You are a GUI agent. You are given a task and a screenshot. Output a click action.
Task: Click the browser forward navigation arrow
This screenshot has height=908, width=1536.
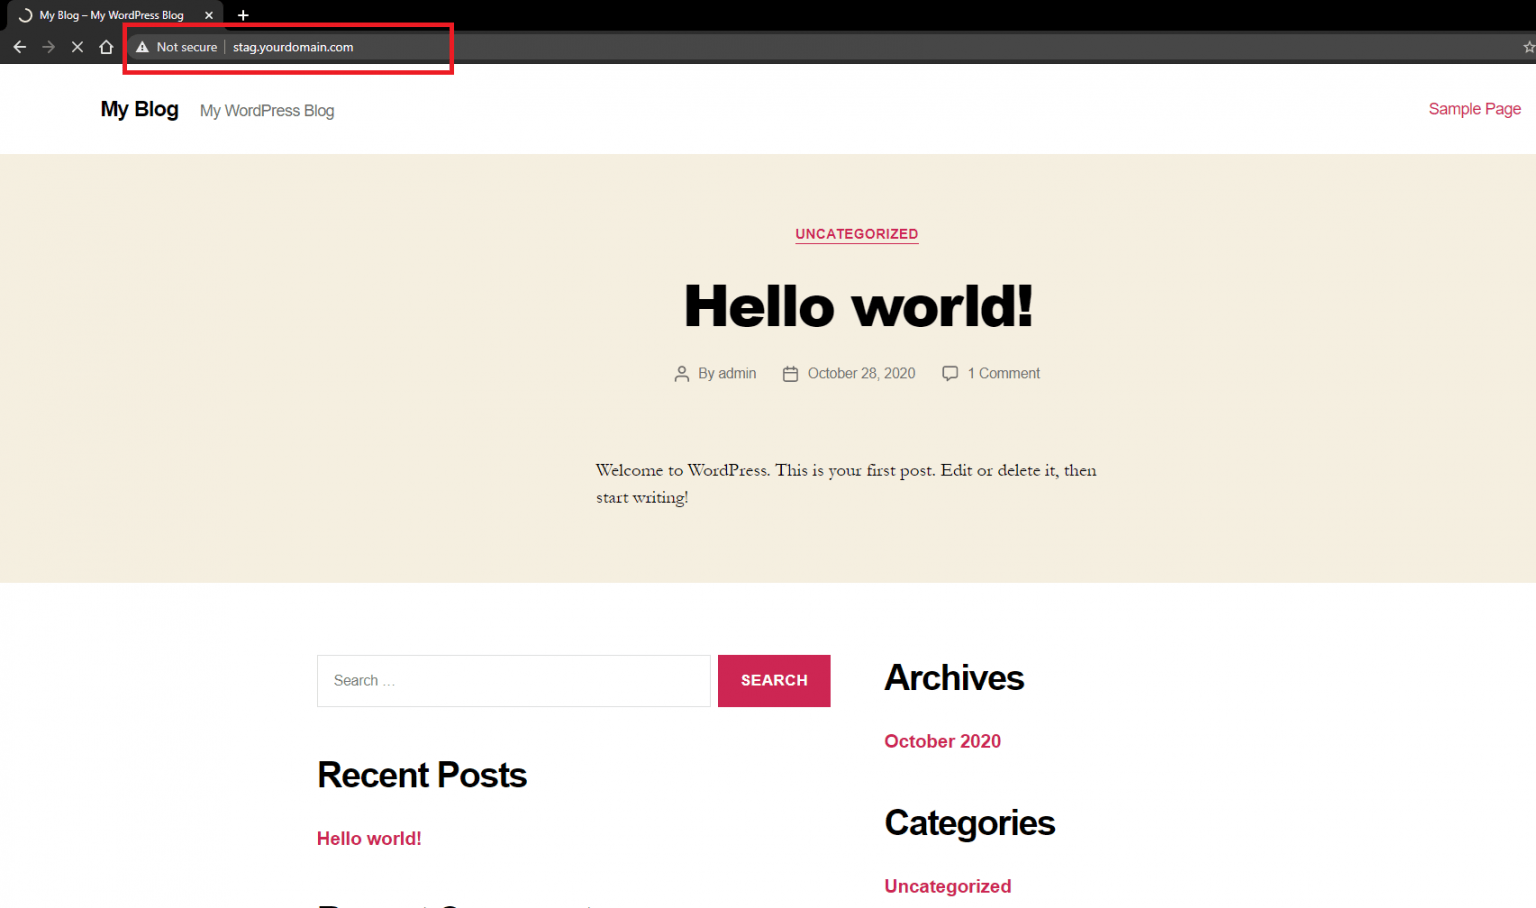point(48,46)
